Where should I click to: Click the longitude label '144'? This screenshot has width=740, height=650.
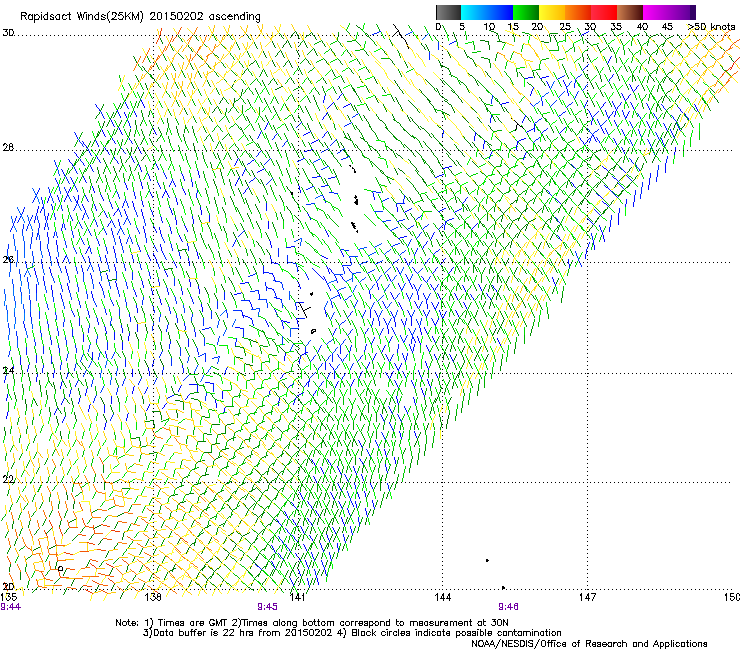[x=443, y=597]
